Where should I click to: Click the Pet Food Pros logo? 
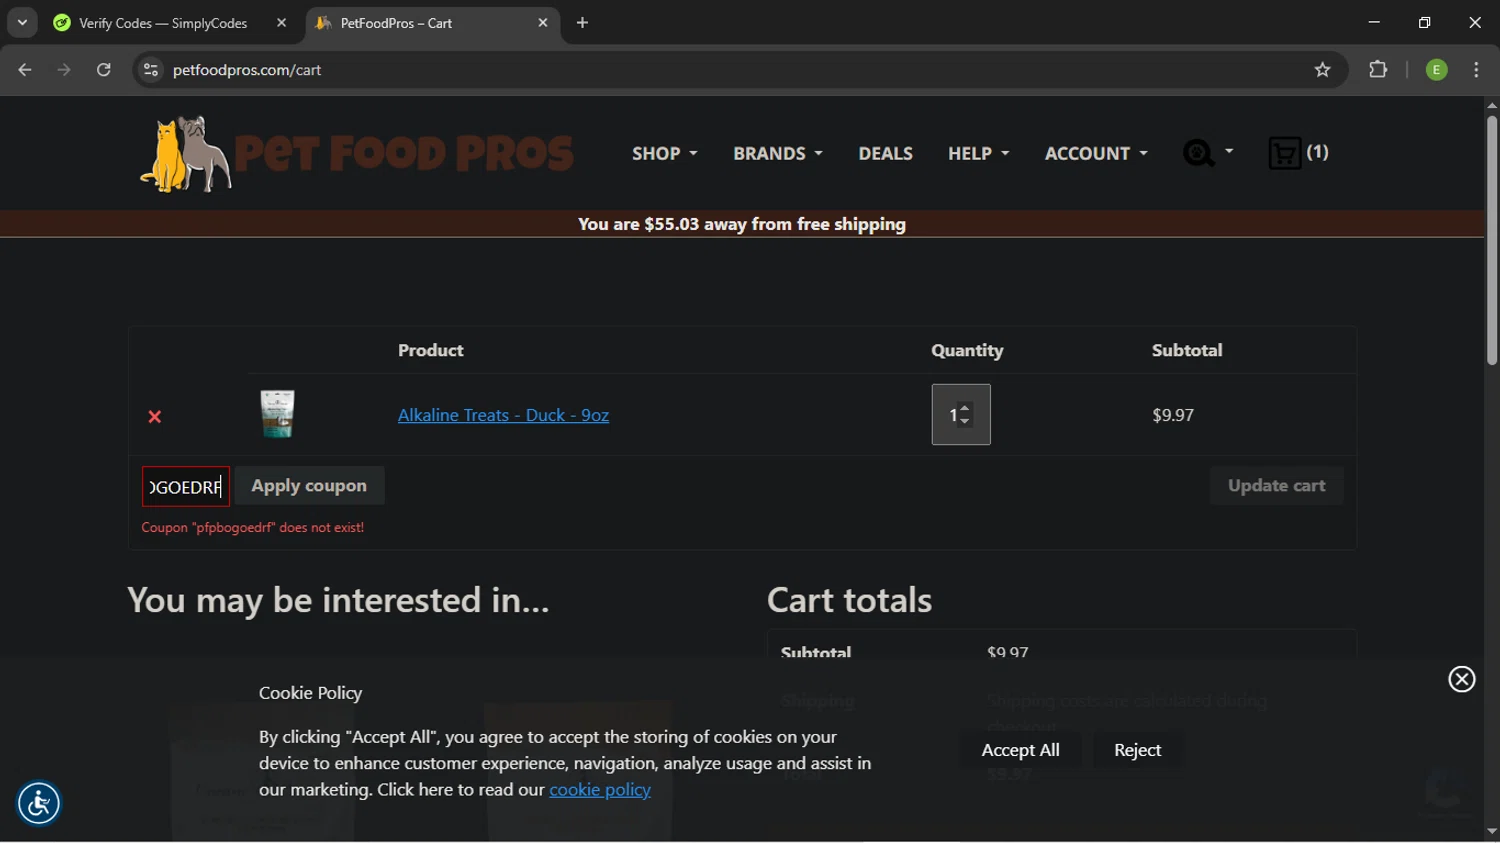(x=356, y=153)
